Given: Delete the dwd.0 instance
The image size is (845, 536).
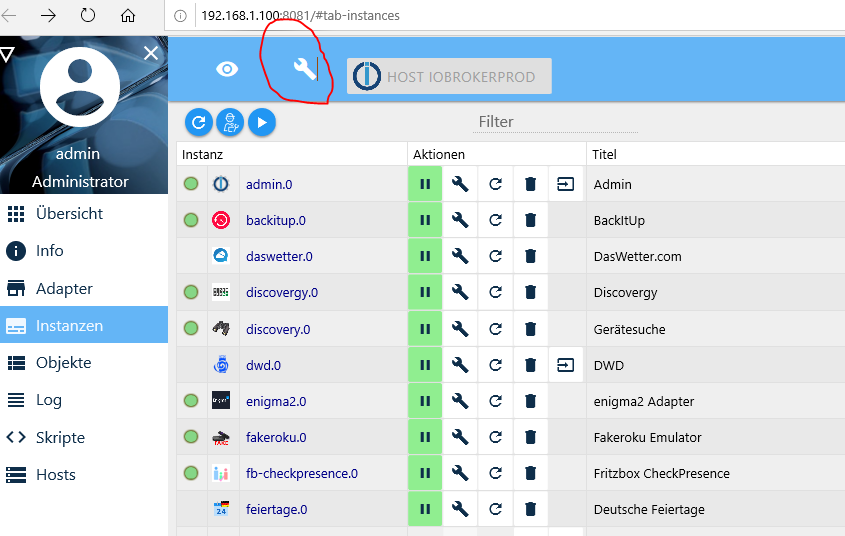Looking at the screenshot, I should pyautogui.click(x=530, y=365).
